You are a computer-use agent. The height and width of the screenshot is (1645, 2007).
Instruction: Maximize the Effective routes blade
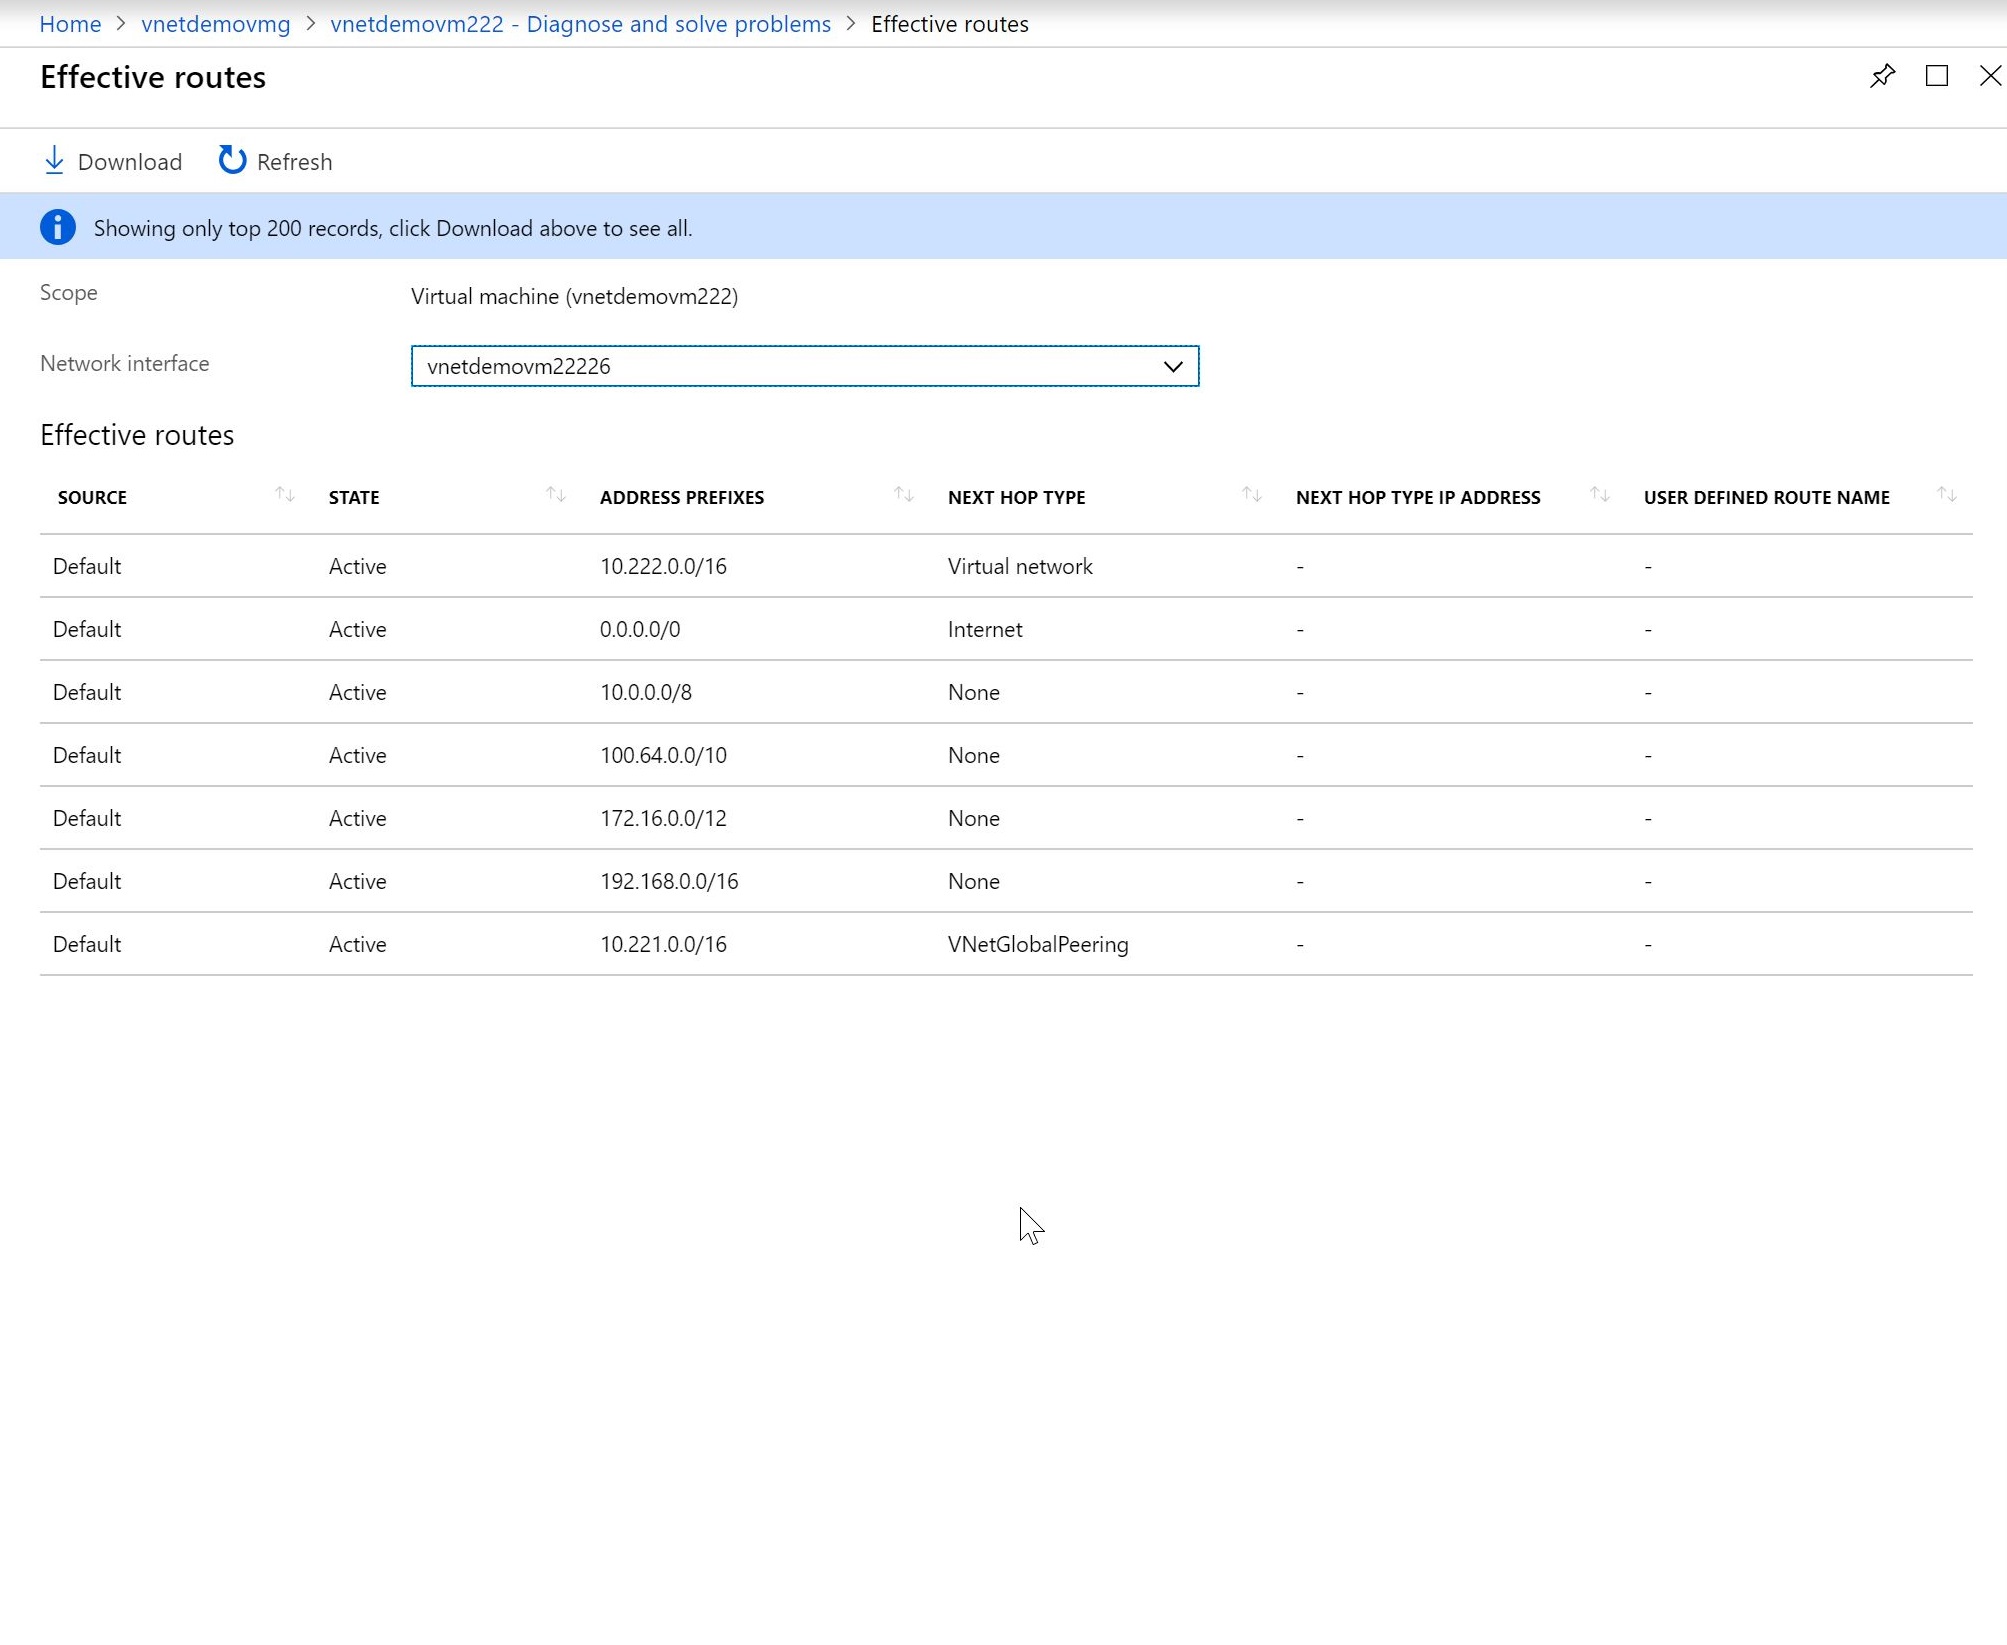pos(1936,76)
